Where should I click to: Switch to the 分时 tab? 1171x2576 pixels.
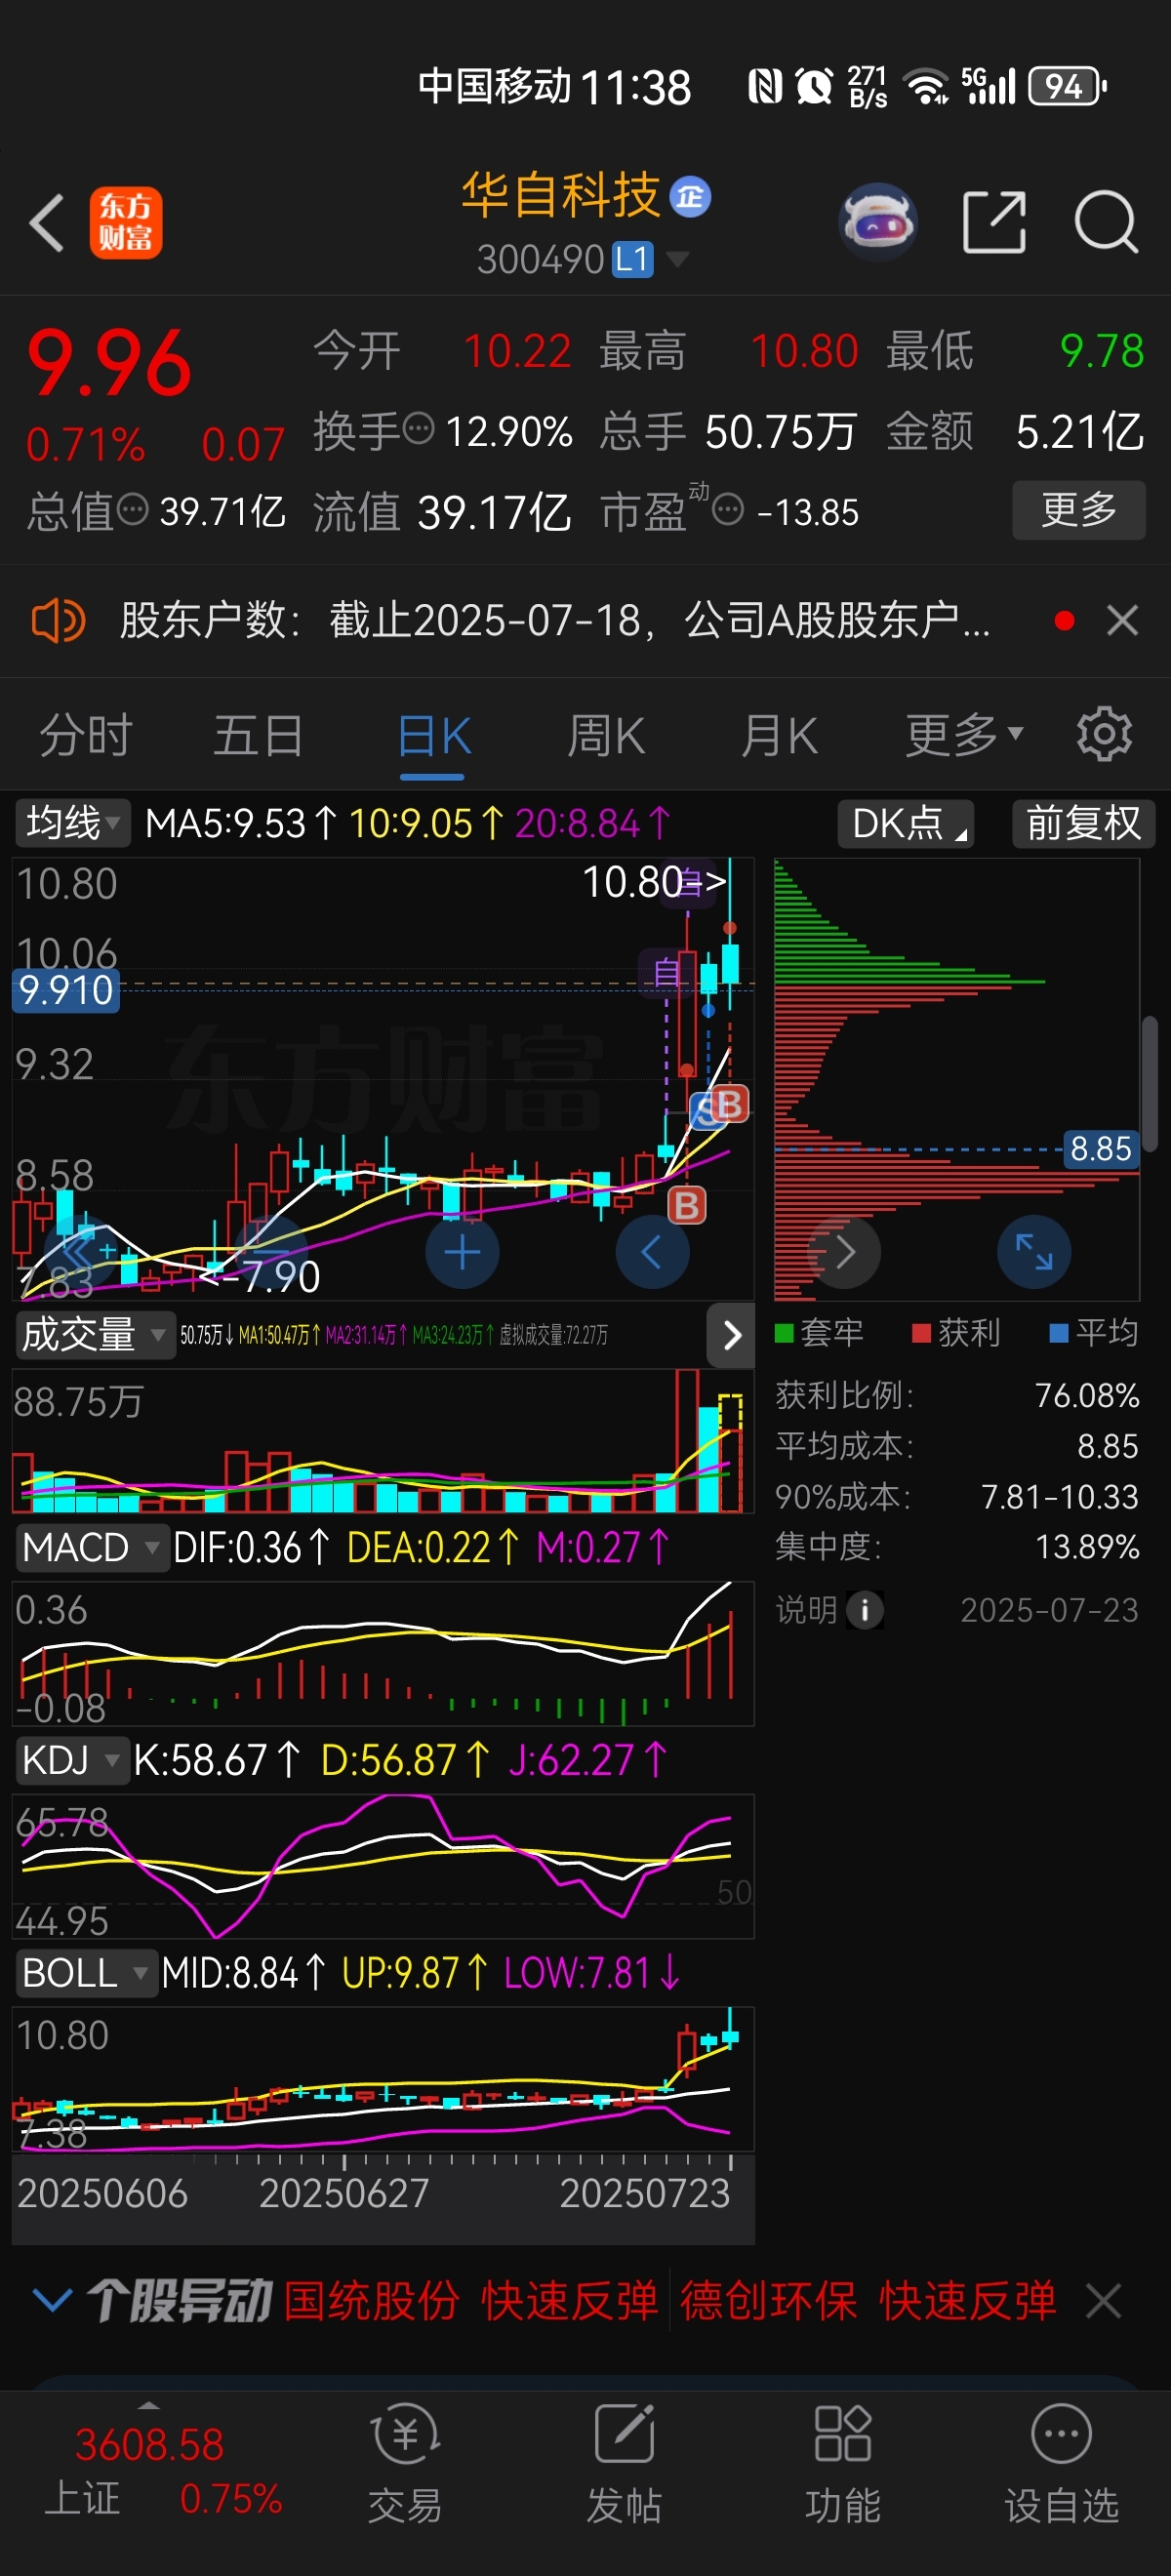click(85, 737)
